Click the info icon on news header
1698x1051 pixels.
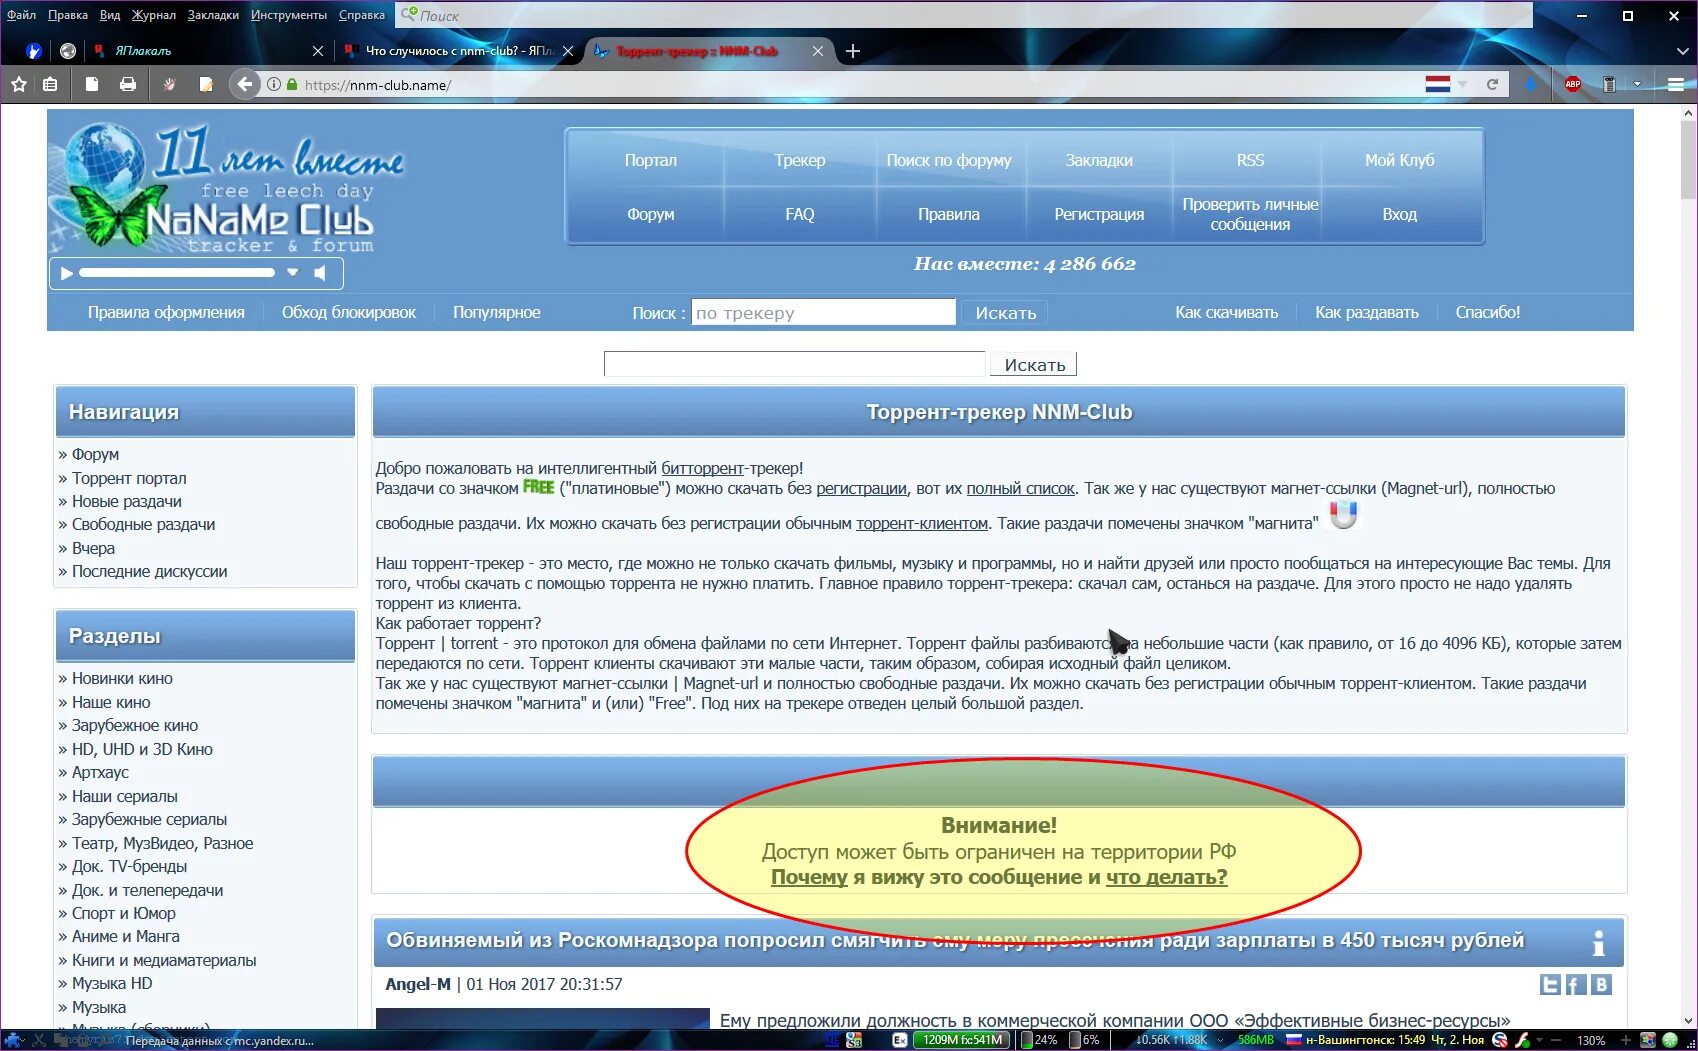coord(1598,943)
